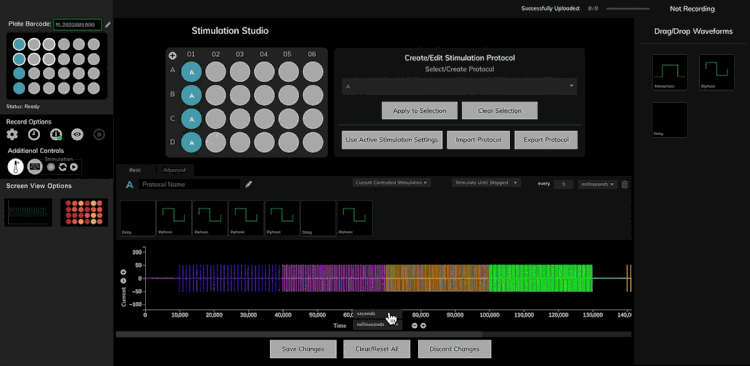
Task: Choose milliseconds in Time unit menu
Action: pos(377,324)
